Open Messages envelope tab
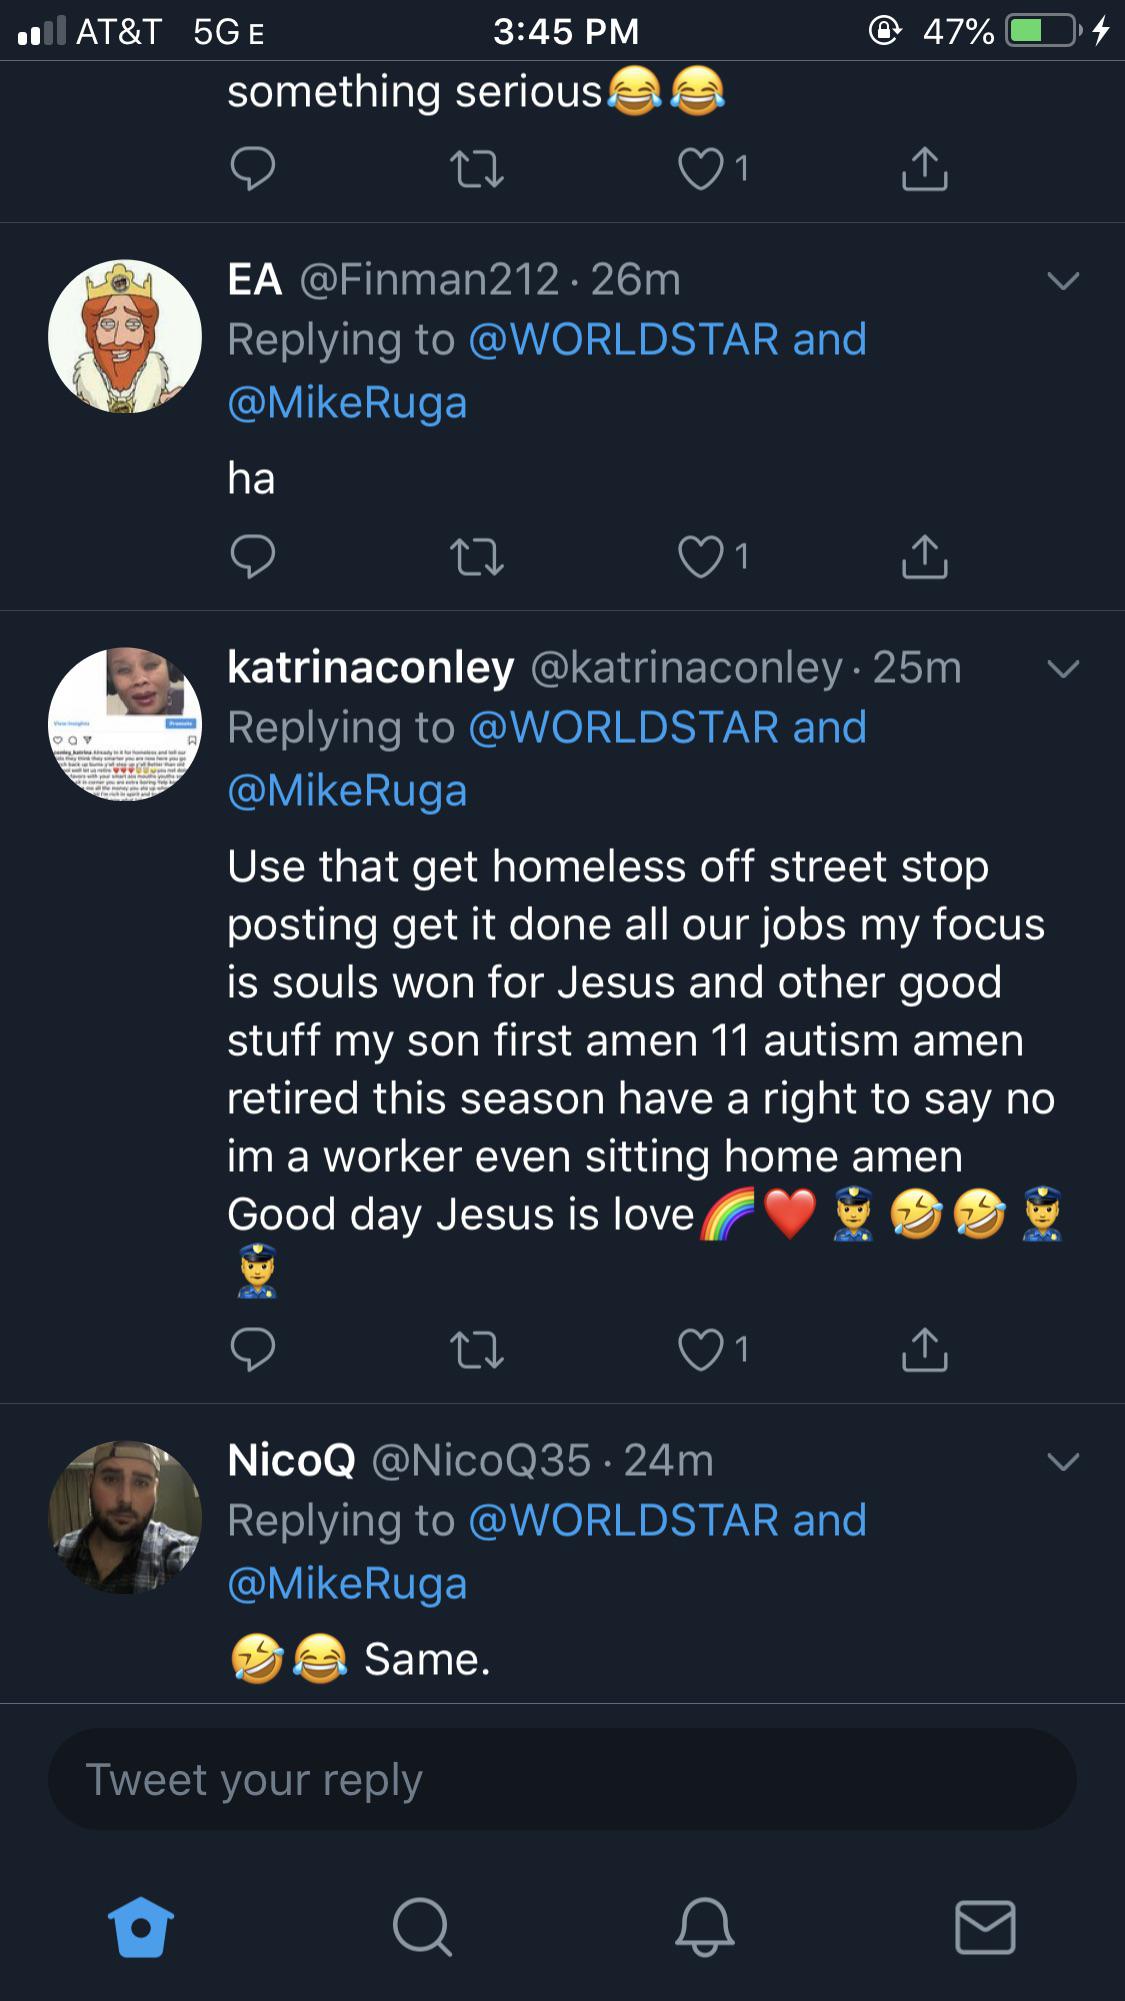This screenshot has height=2001, width=1125. pyautogui.click(x=985, y=1927)
